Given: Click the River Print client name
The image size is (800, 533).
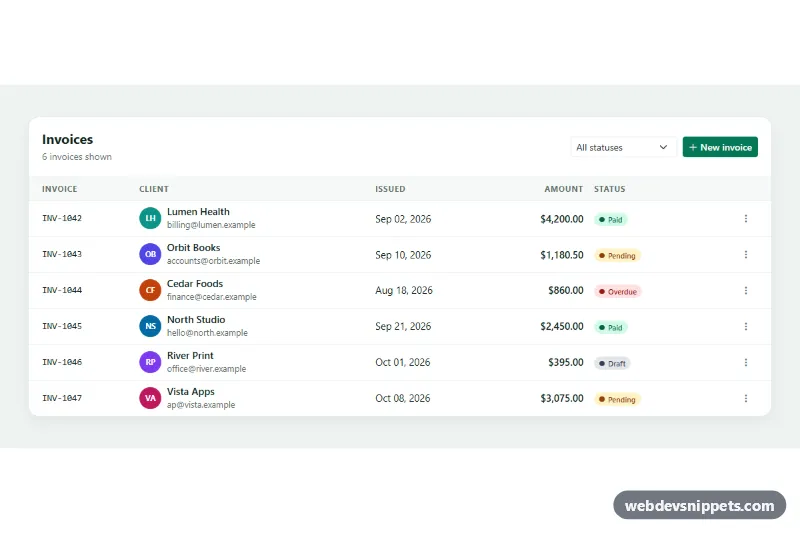Looking at the screenshot, I should coord(190,356).
